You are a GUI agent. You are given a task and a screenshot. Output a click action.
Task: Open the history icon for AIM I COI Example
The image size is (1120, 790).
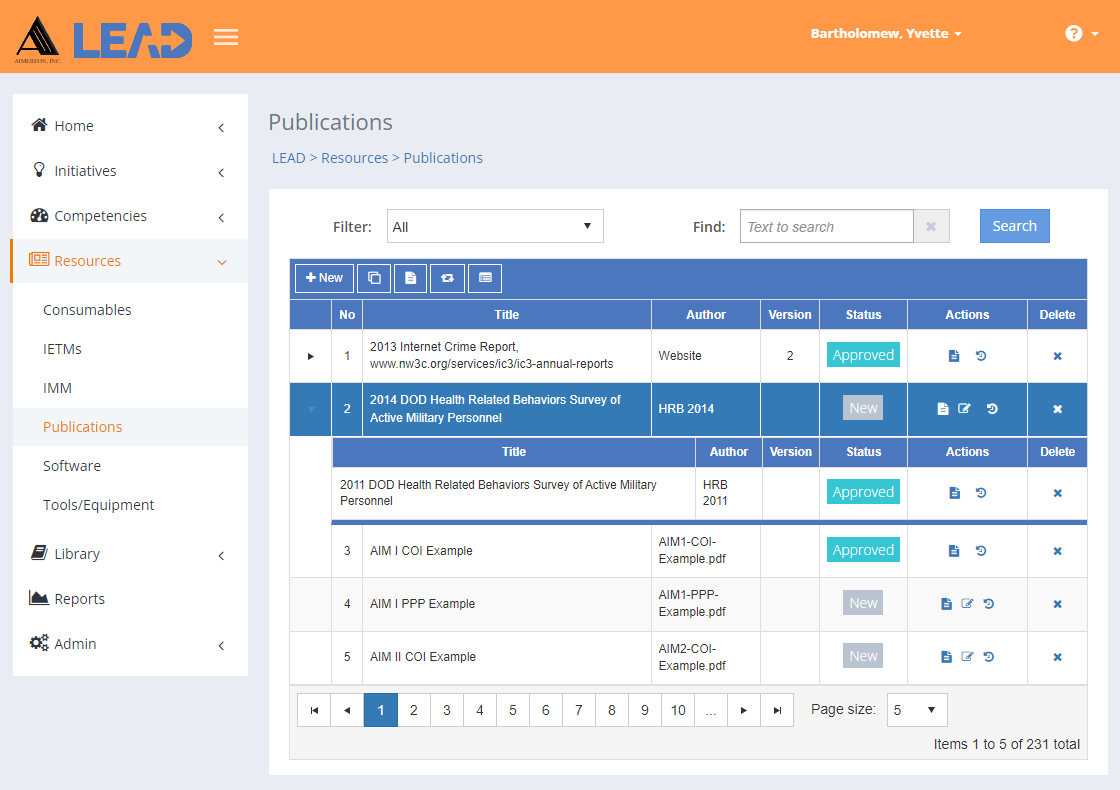(981, 551)
